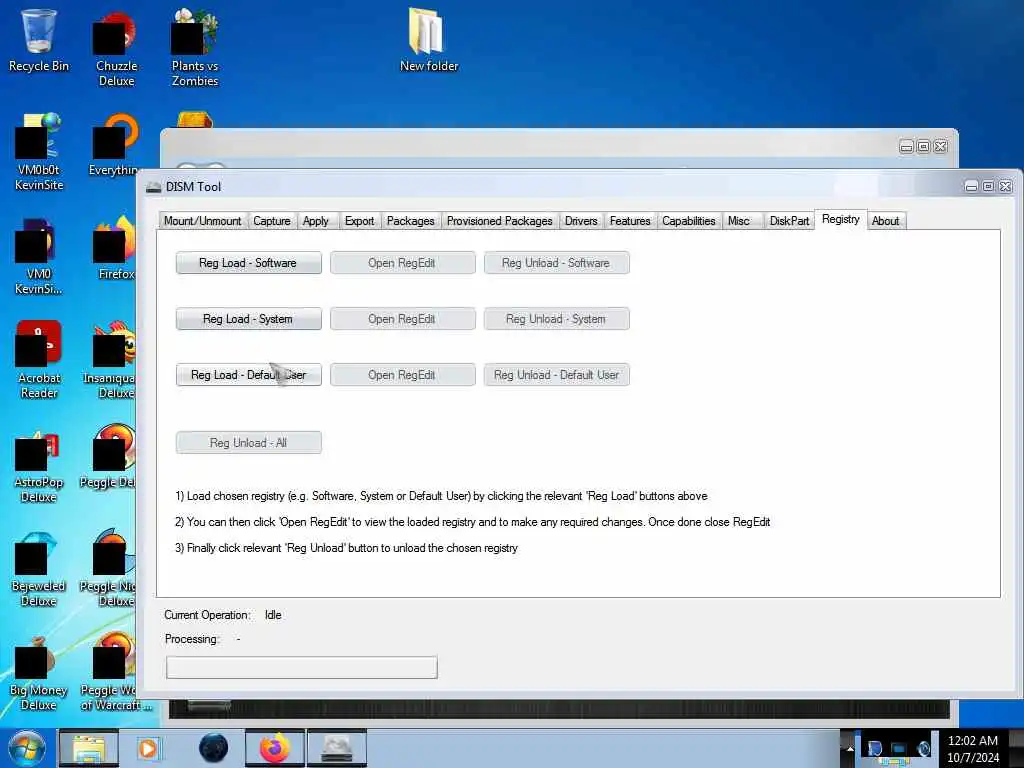Click Reg Load - System button
The width and height of the screenshot is (1024, 768).
pos(248,319)
